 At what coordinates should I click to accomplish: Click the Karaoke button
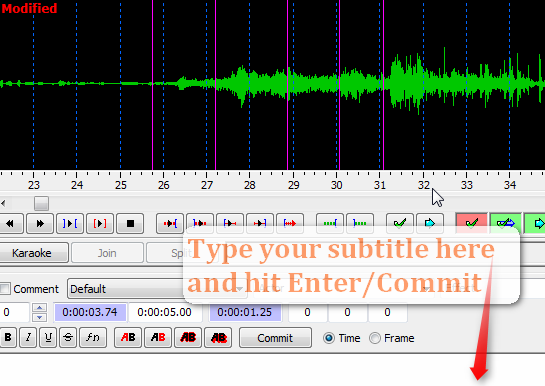(x=33, y=253)
